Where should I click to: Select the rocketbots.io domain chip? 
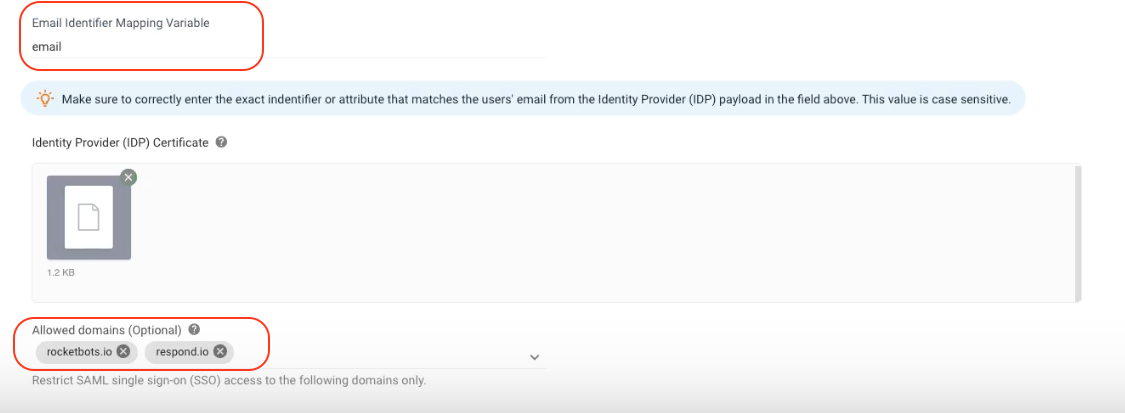(x=79, y=351)
